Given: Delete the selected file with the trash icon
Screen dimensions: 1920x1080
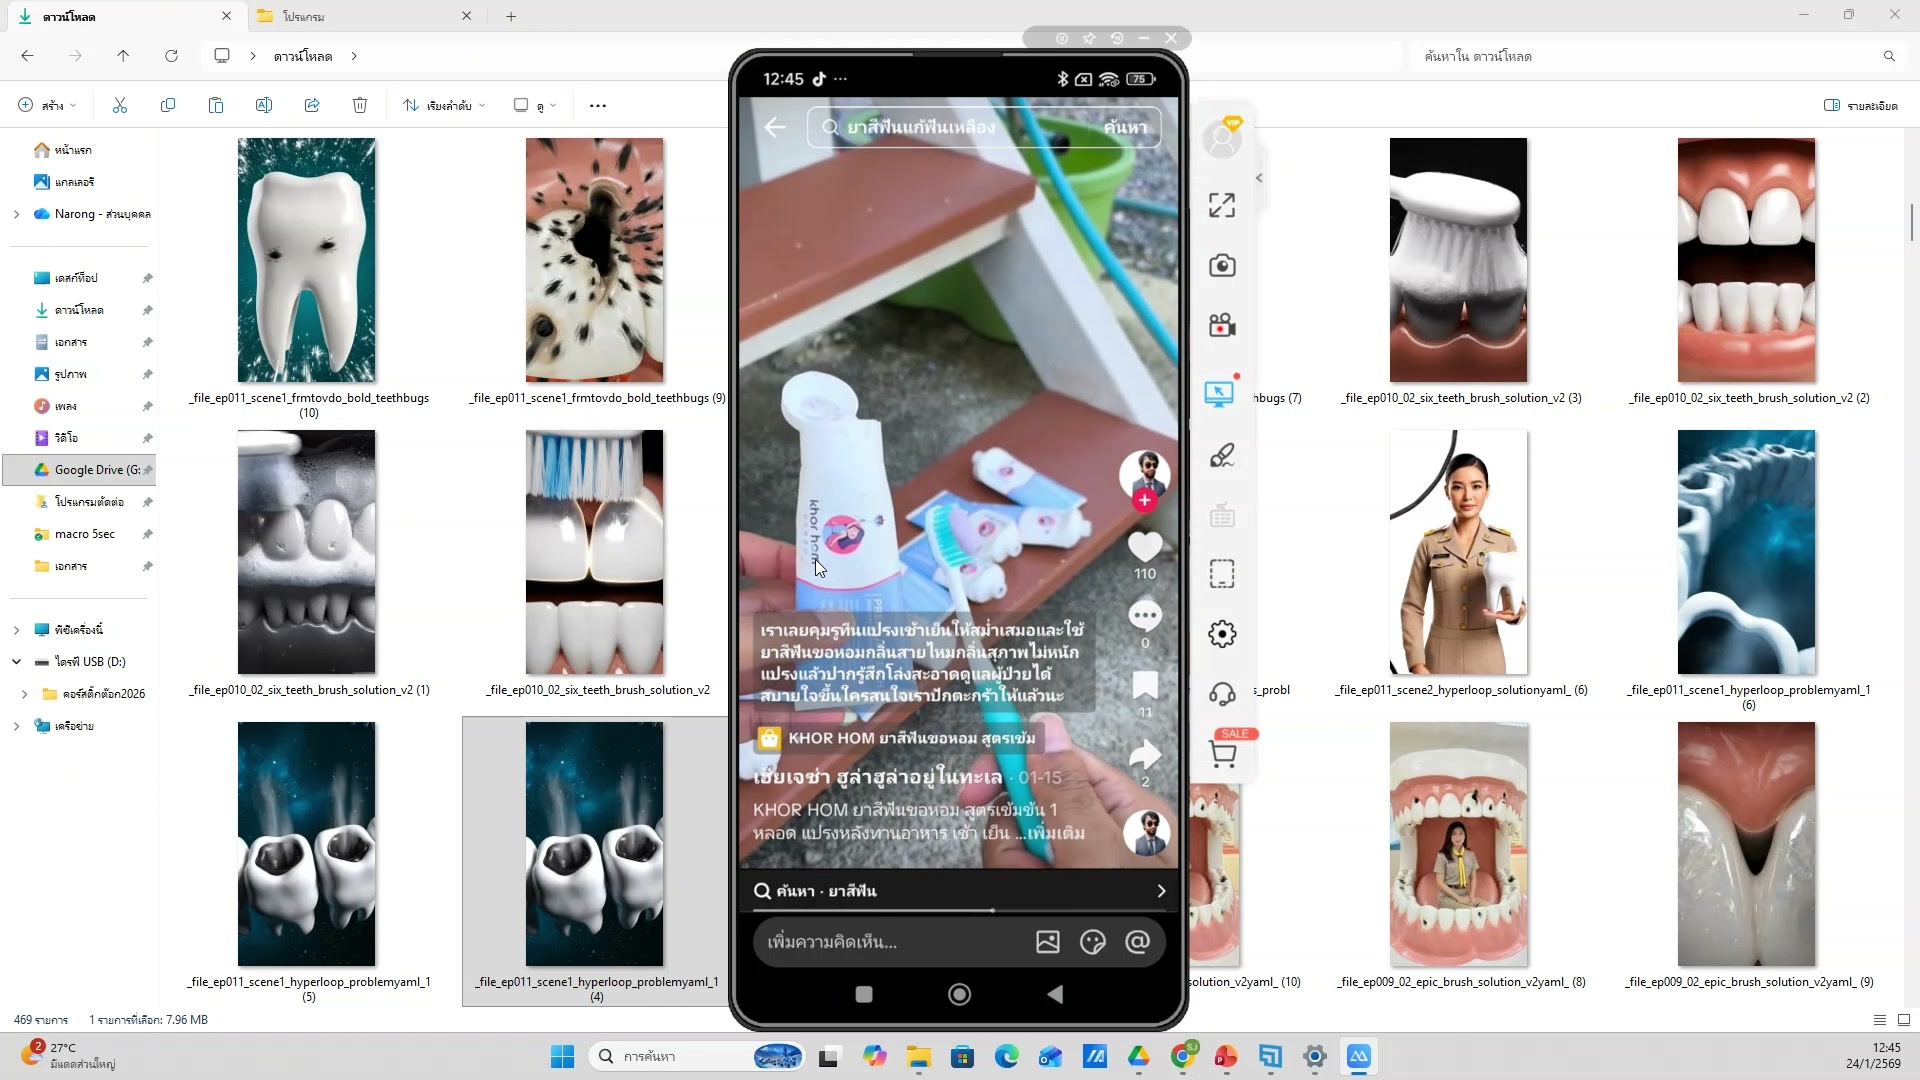Looking at the screenshot, I should point(360,105).
